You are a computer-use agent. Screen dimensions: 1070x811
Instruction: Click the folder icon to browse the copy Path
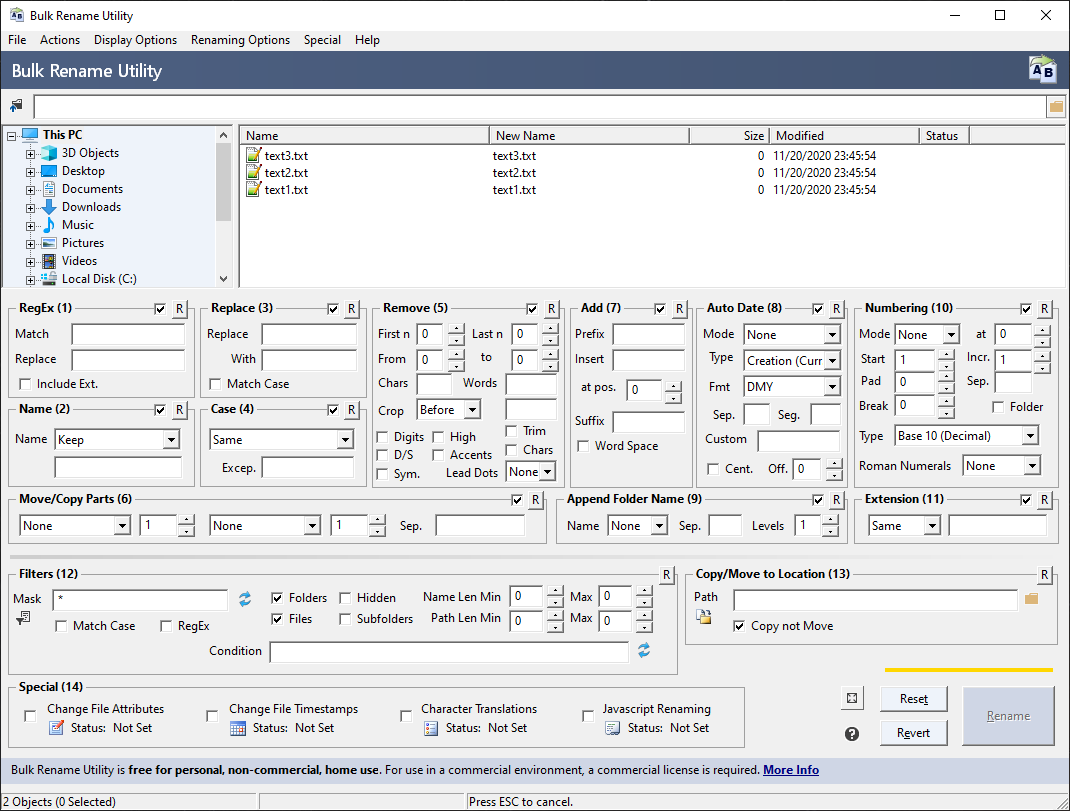[1031, 599]
